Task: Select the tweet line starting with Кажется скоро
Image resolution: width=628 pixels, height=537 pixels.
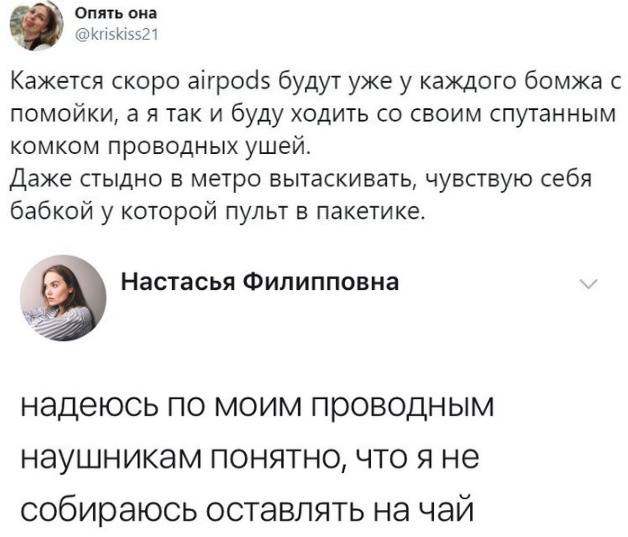Action: click(316, 83)
